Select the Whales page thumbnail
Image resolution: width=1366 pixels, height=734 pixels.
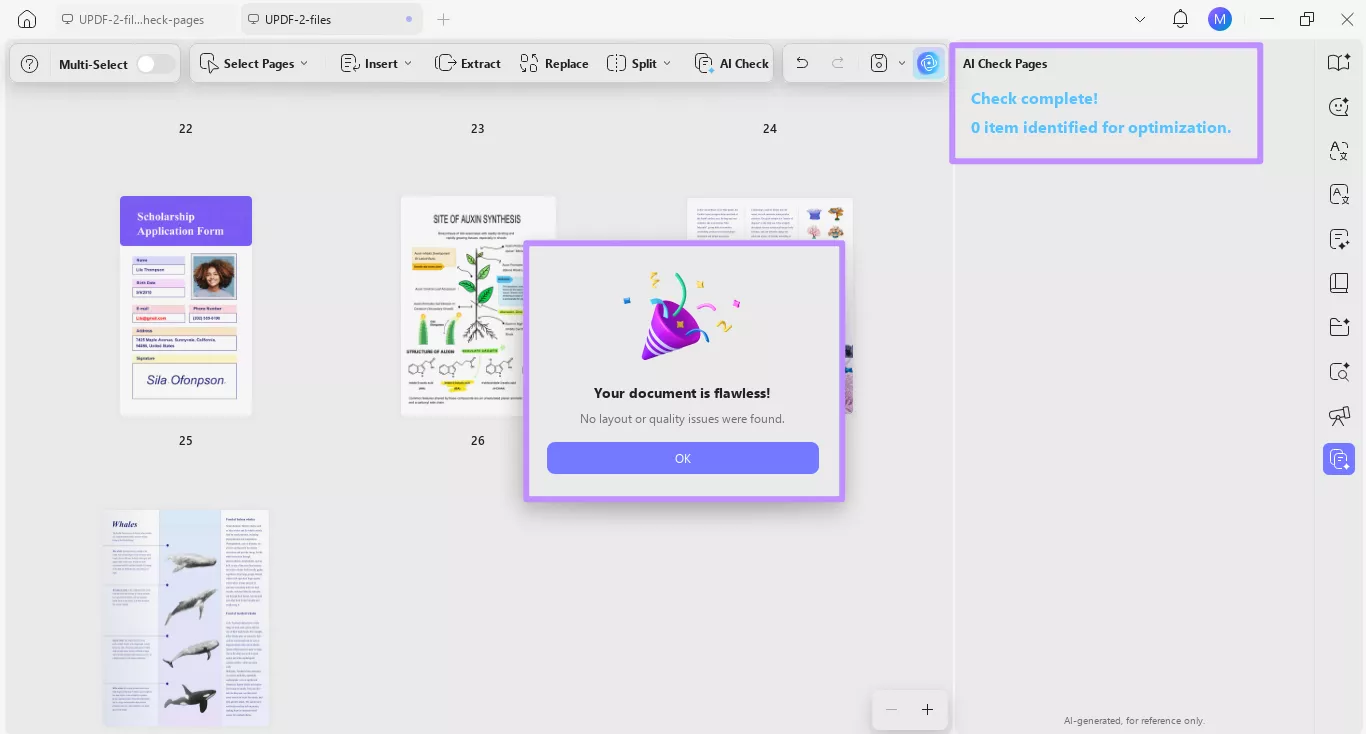click(186, 618)
